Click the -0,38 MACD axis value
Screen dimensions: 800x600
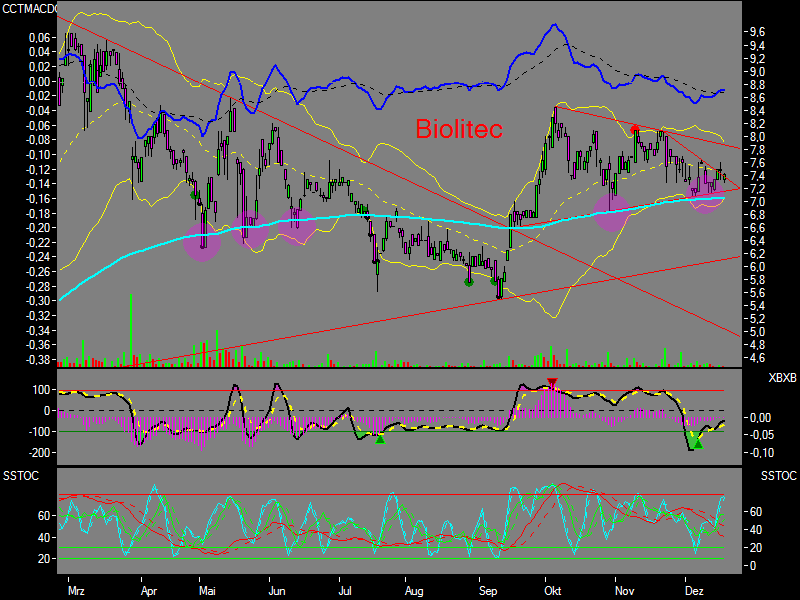(37, 360)
